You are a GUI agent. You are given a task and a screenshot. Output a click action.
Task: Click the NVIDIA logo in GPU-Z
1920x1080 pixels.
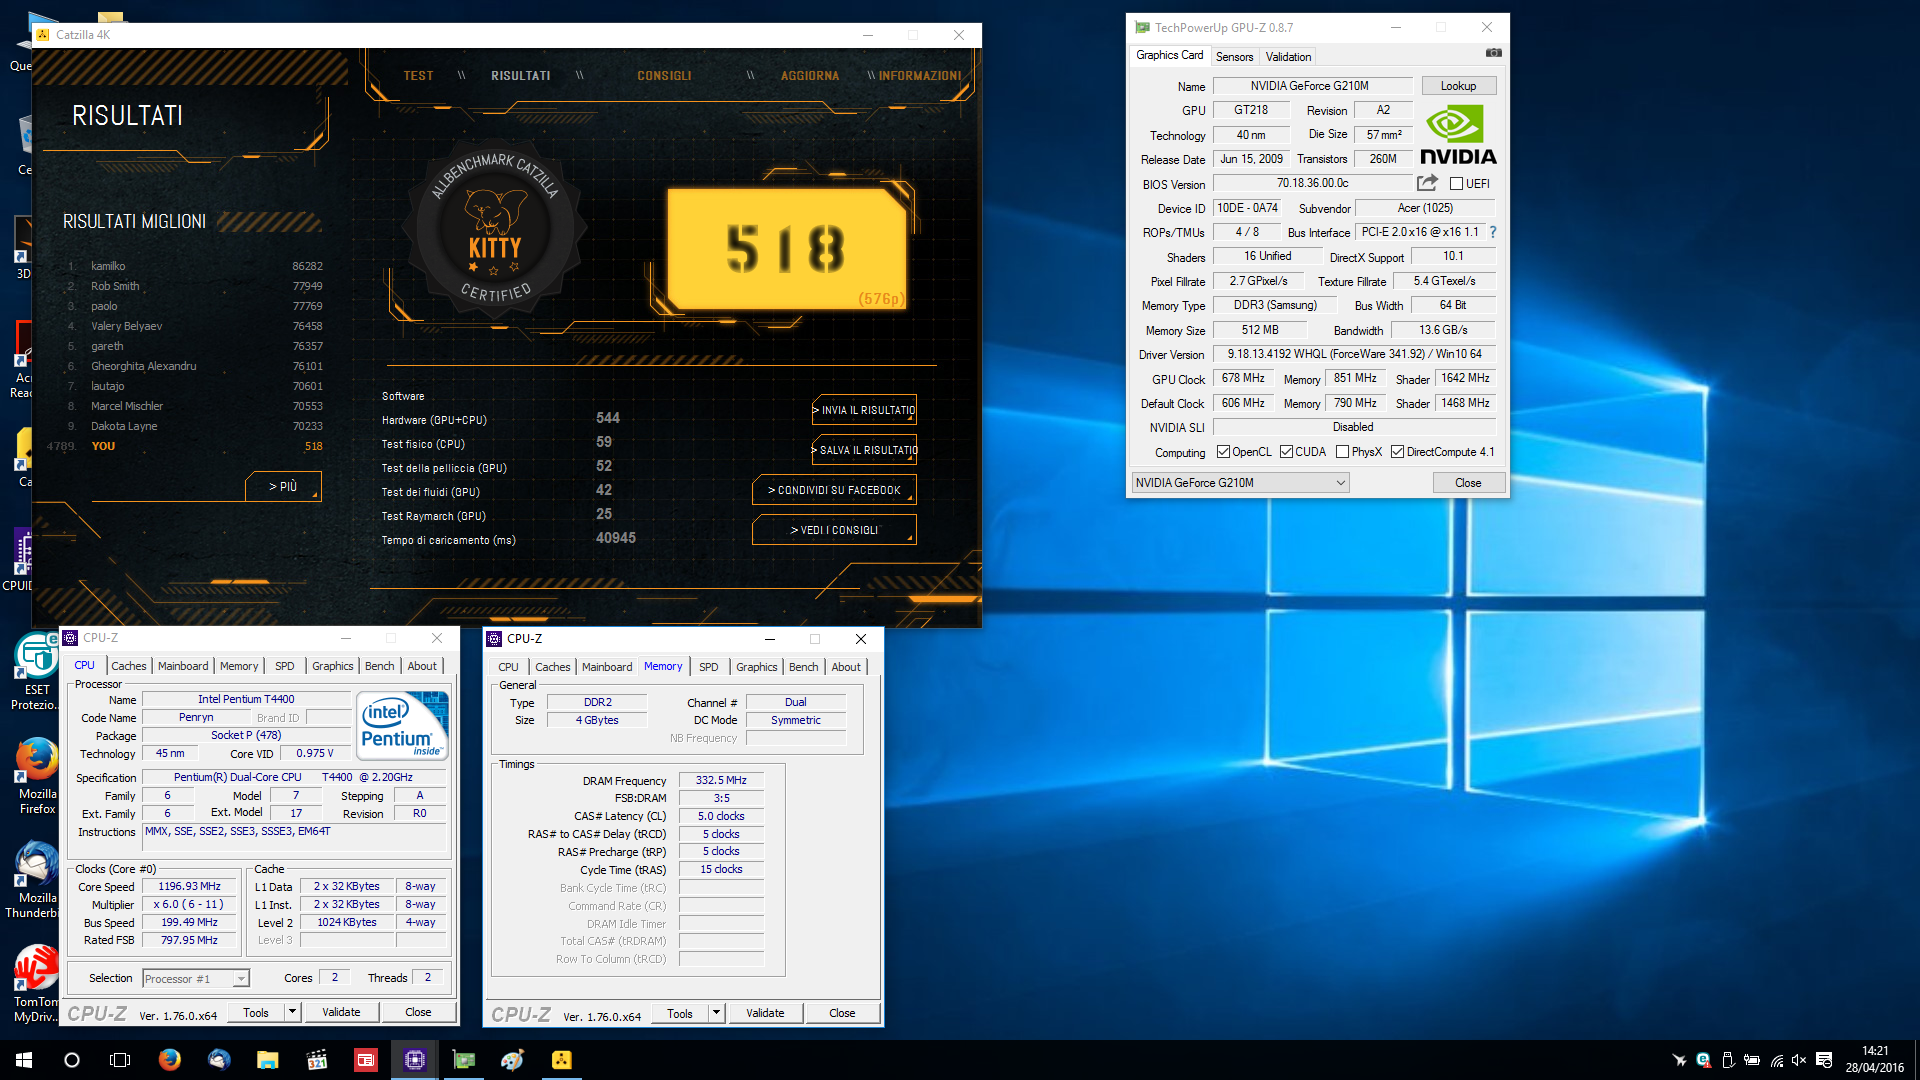tap(1458, 136)
